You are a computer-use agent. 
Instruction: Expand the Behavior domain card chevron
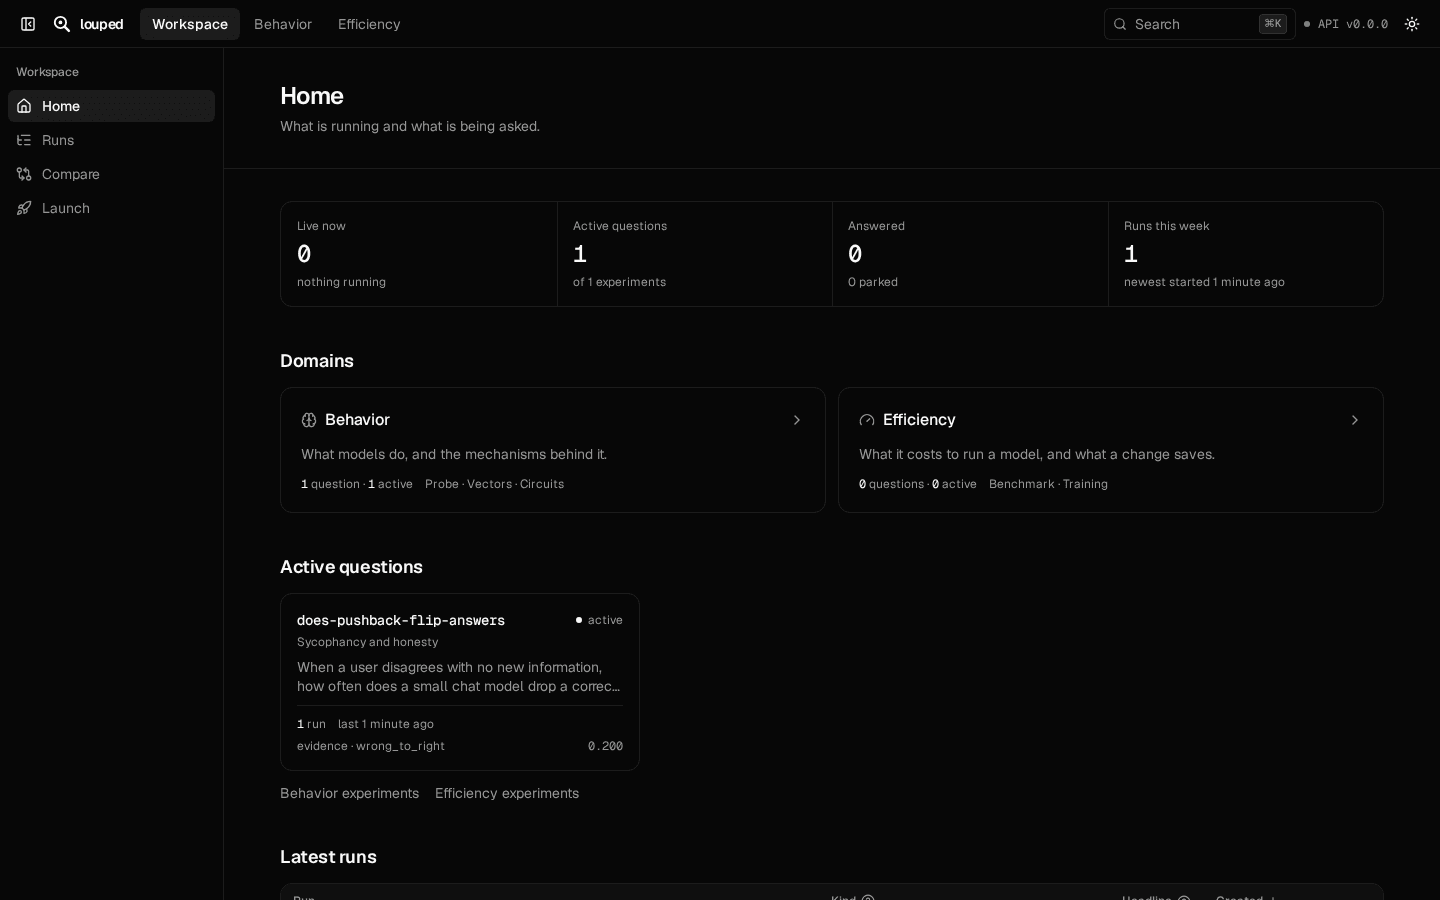point(797,420)
